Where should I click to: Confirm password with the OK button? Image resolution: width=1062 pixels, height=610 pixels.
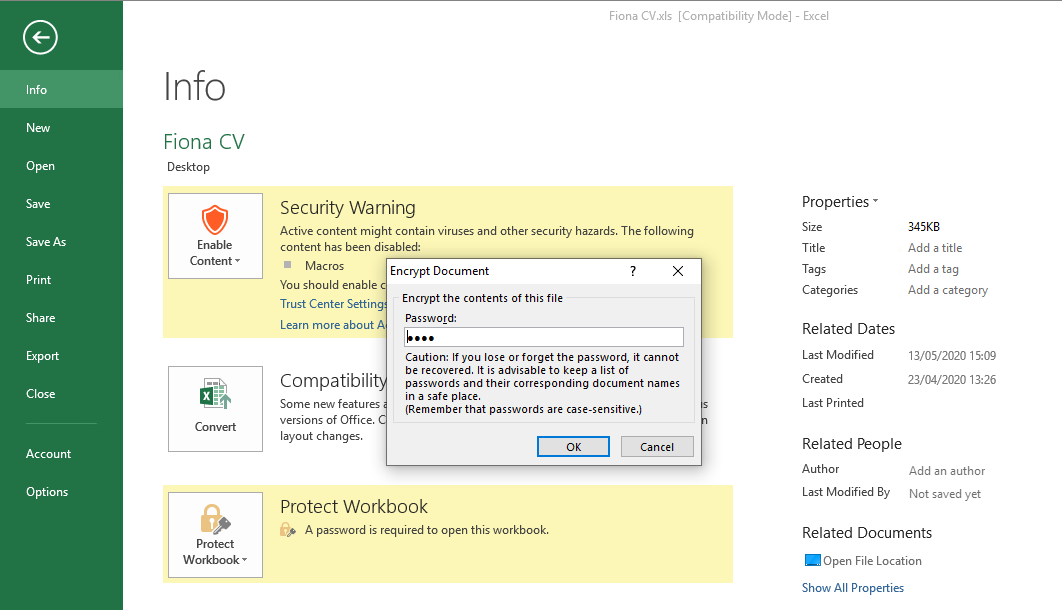tap(573, 447)
